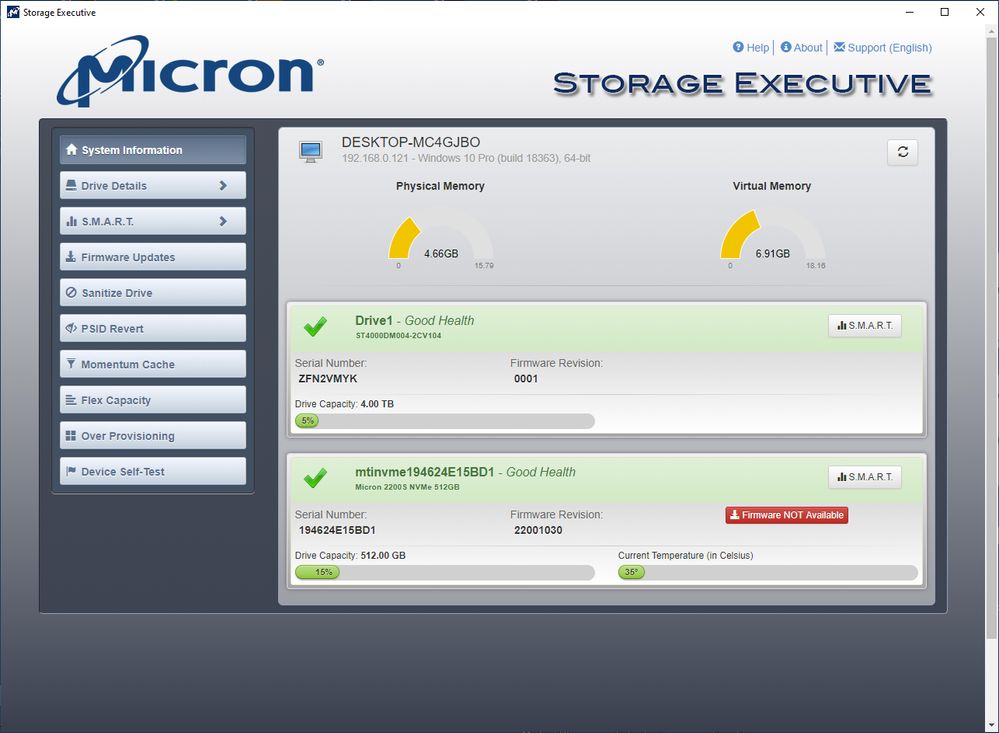Click the Current Temperature bar showing 35°
999x733 pixels.
(768, 572)
